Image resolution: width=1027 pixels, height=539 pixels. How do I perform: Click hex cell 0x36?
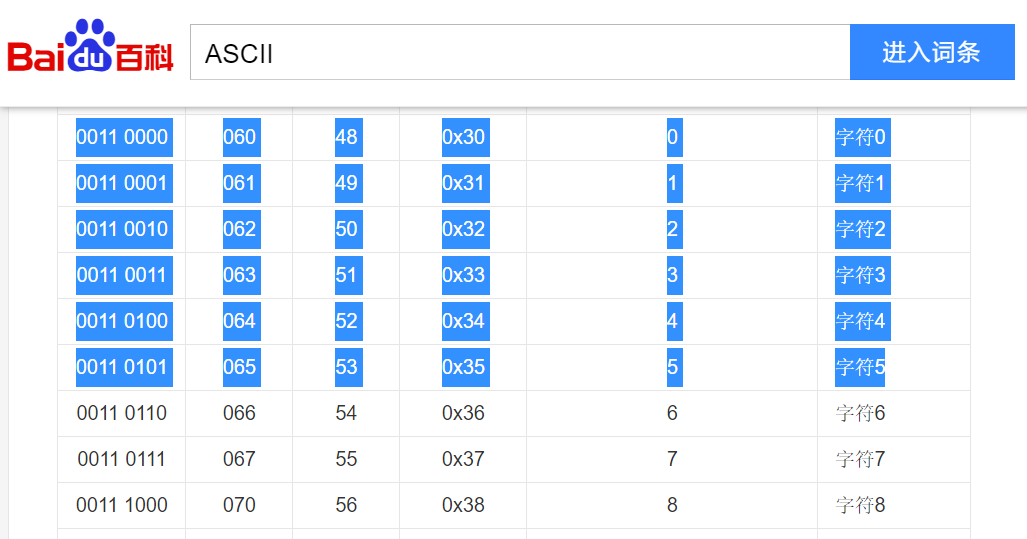click(x=464, y=413)
